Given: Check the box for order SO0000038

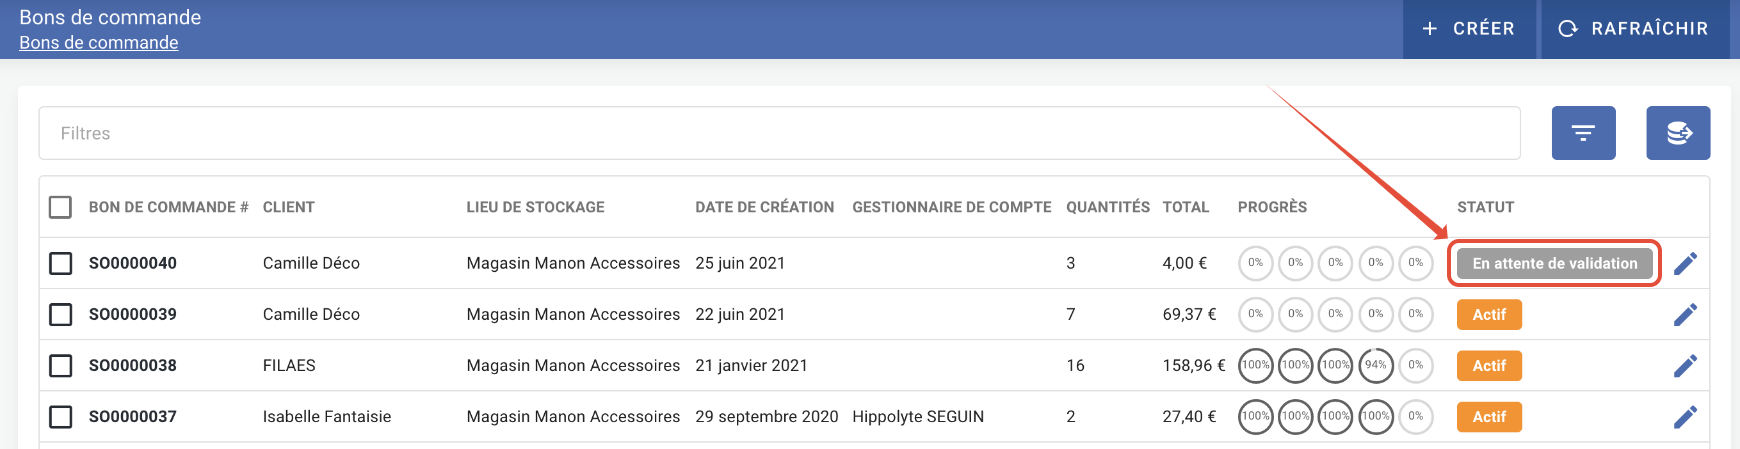Looking at the screenshot, I should (61, 365).
